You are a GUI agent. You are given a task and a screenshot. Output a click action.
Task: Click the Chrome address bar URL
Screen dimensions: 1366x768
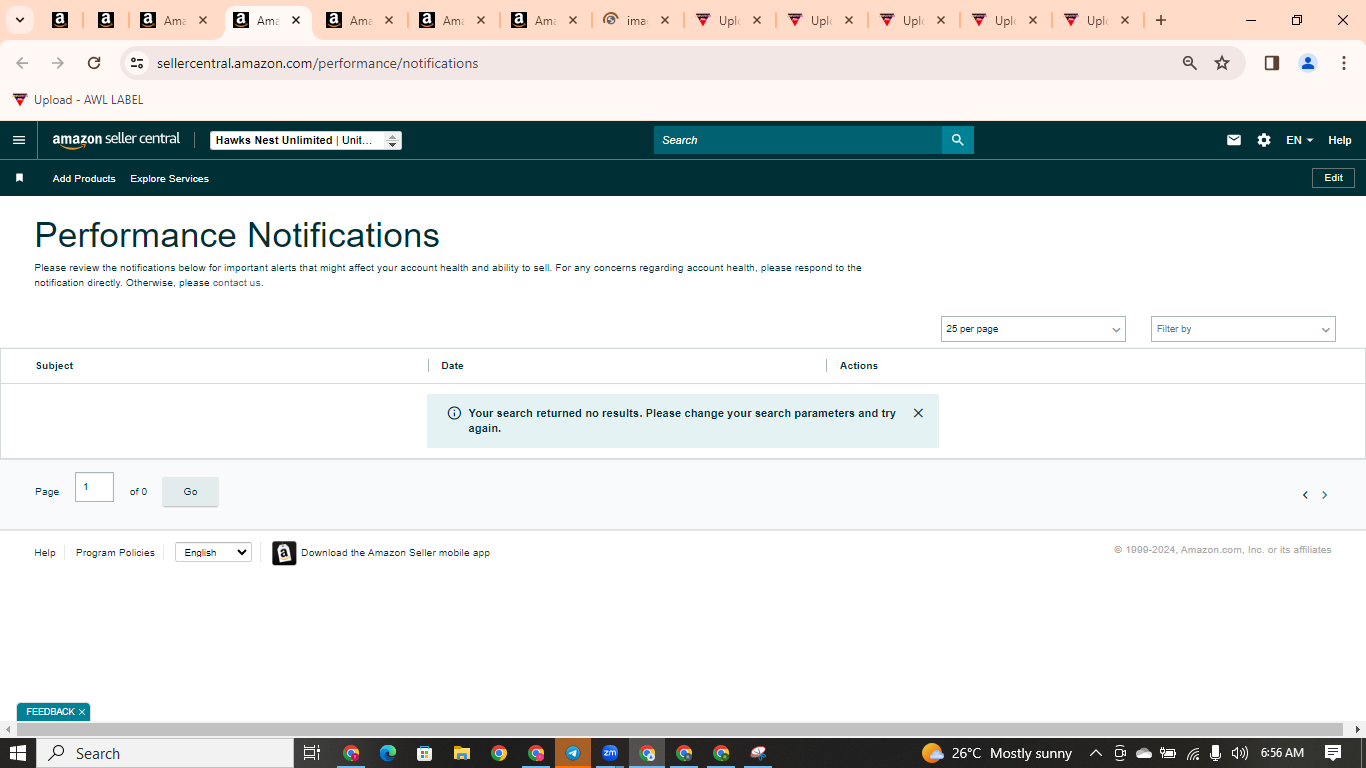[317, 63]
